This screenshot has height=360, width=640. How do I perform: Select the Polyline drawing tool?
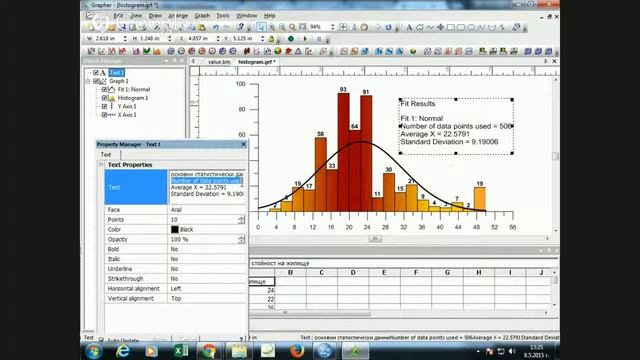click(x=430, y=27)
